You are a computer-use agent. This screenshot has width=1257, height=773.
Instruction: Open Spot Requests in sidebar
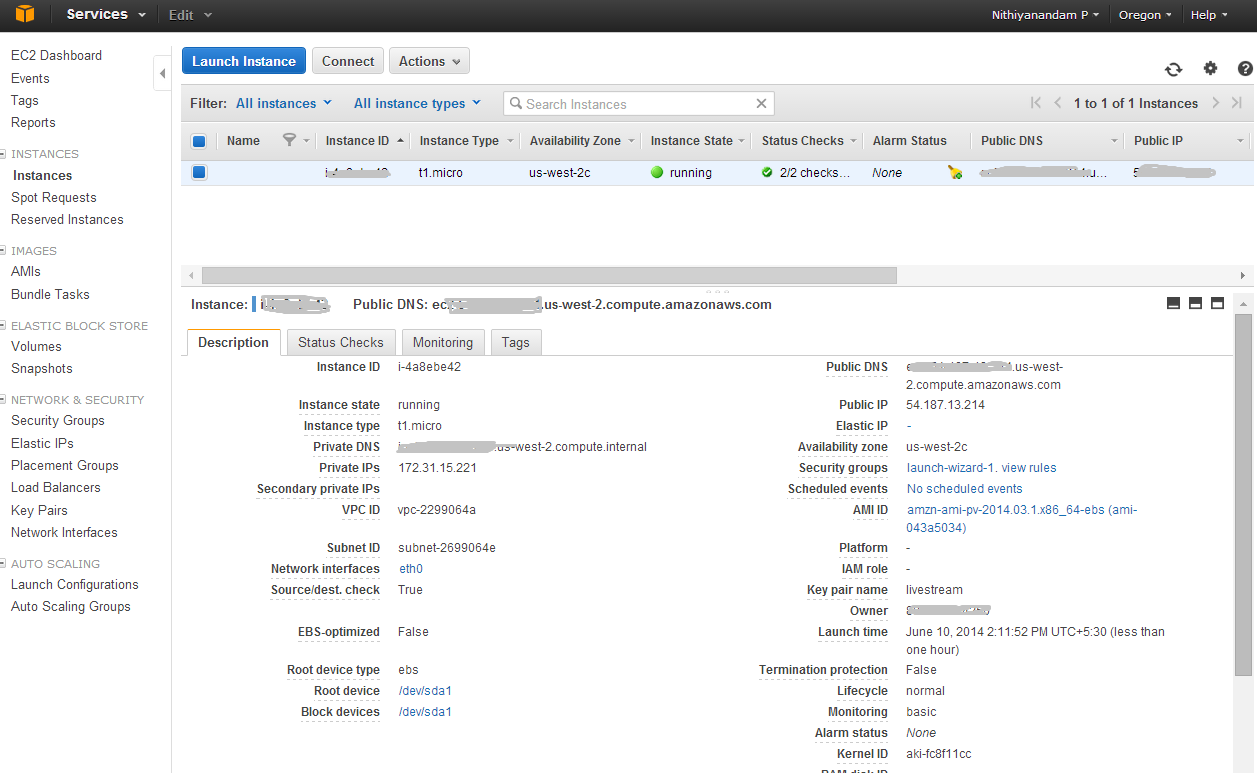(54, 197)
